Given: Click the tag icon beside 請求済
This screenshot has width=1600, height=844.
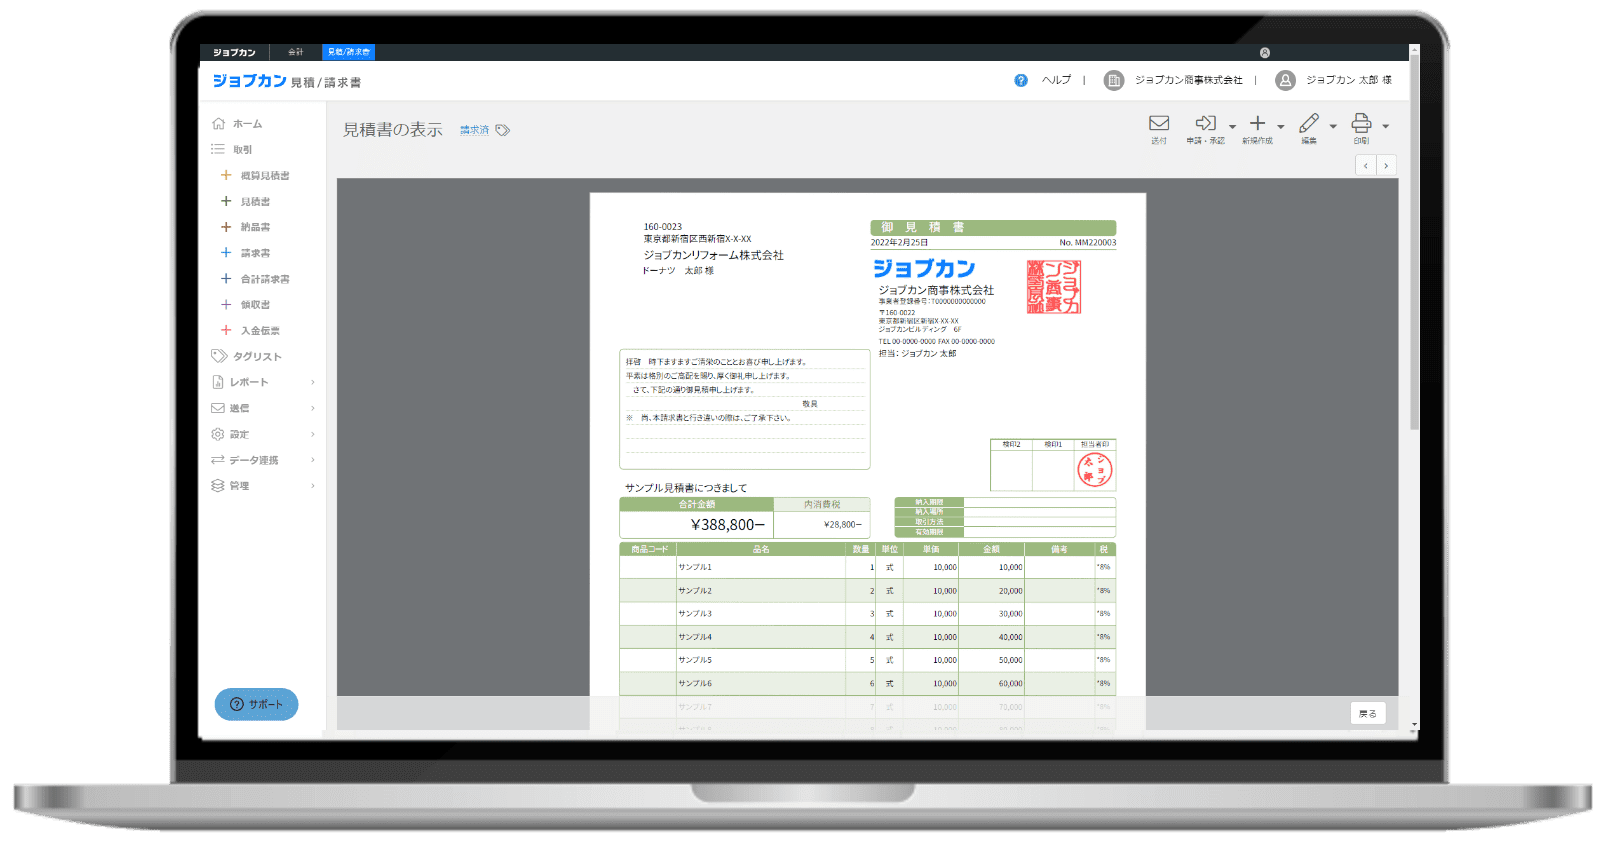Looking at the screenshot, I should click(503, 131).
